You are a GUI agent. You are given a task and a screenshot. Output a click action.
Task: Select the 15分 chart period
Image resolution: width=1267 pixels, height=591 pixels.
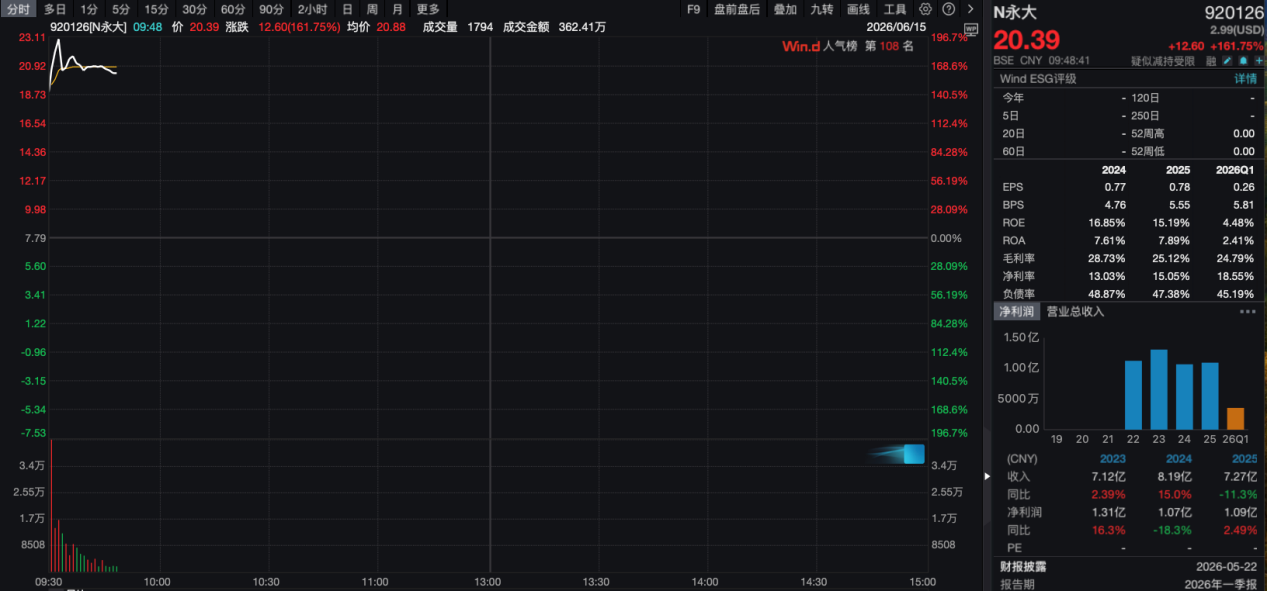pyautogui.click(x=157, y=9)
